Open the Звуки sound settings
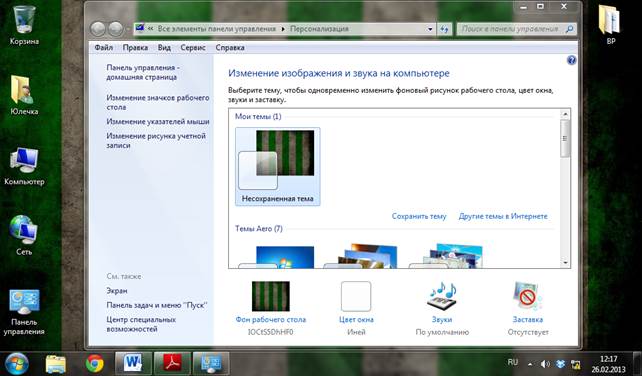 click(442, 308)
